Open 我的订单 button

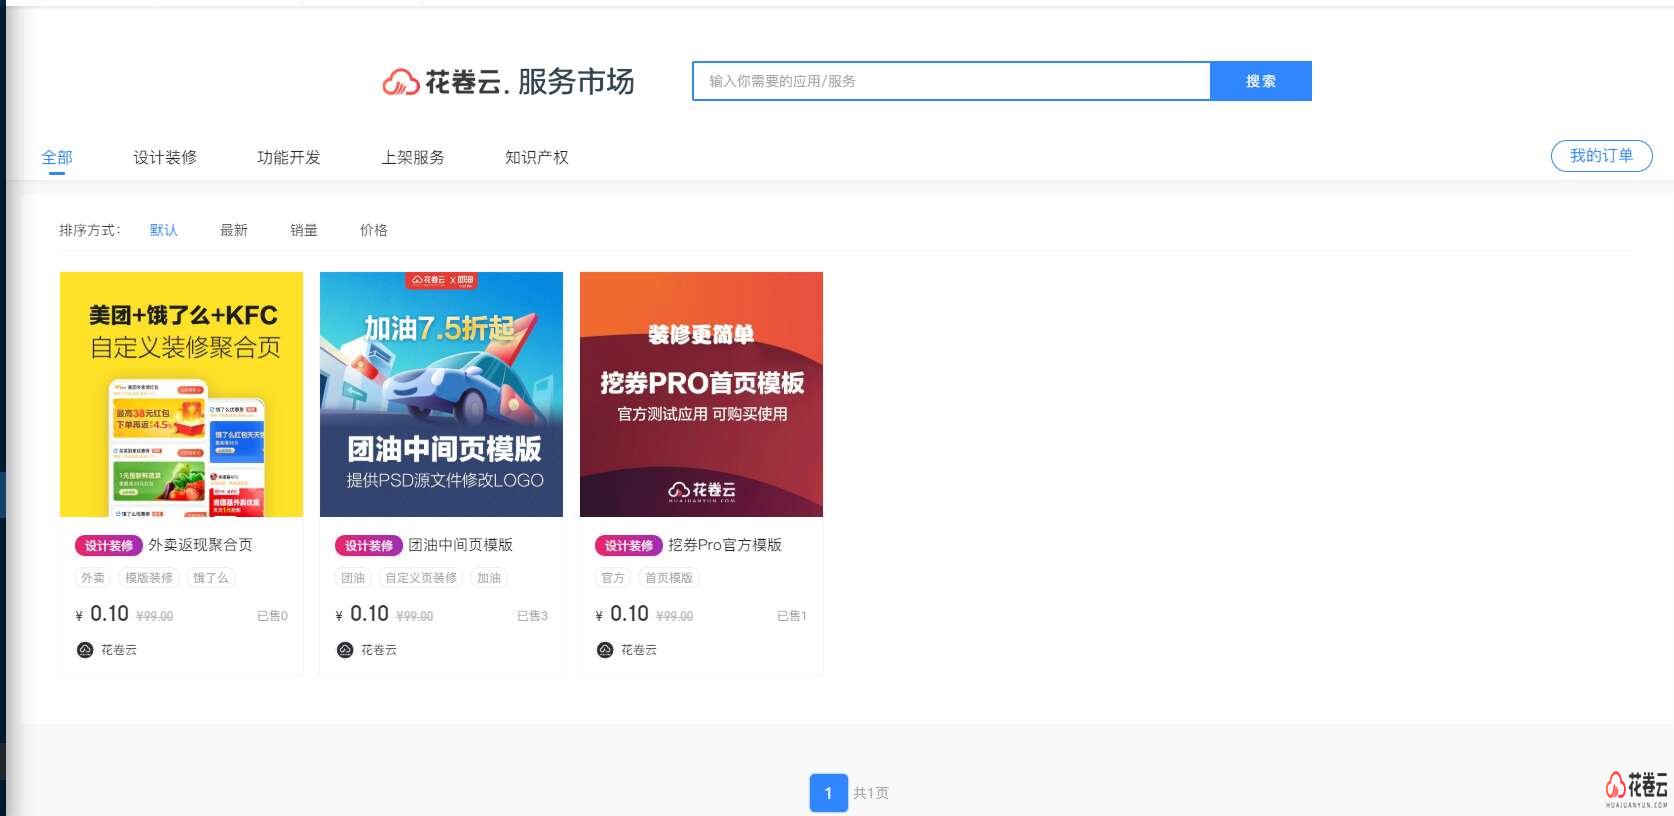1601,156
